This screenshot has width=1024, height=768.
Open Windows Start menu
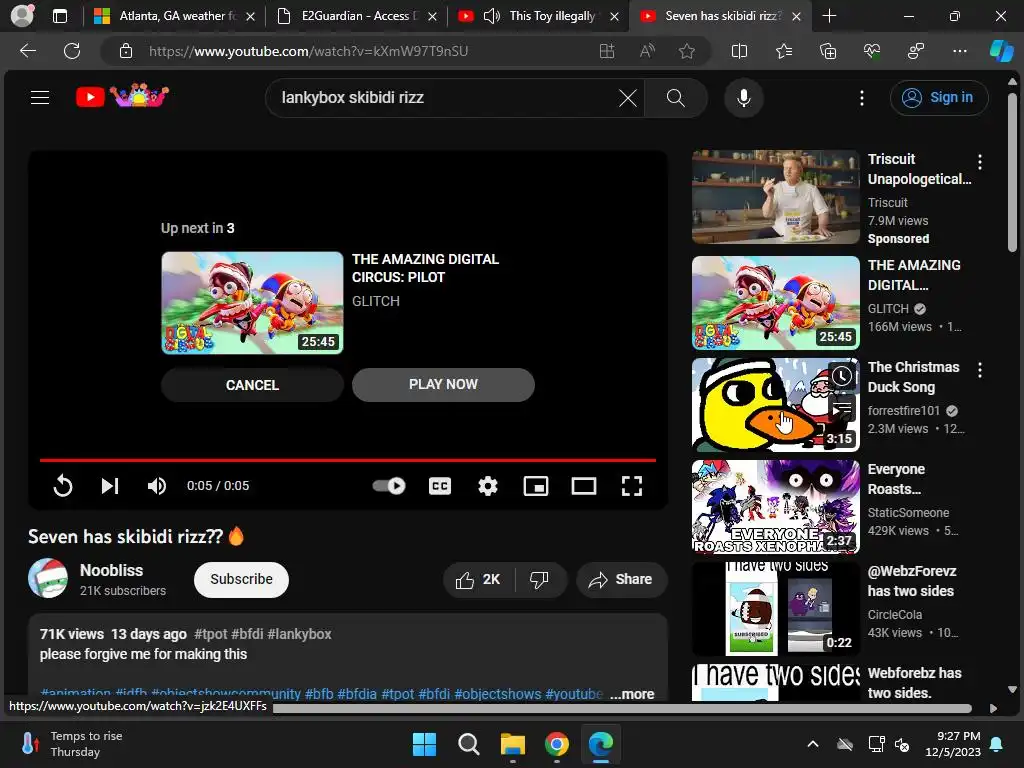(424, 744)
